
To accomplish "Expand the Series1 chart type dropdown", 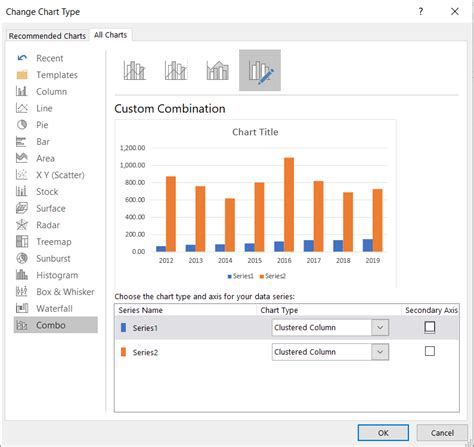I will pos(380,327).
